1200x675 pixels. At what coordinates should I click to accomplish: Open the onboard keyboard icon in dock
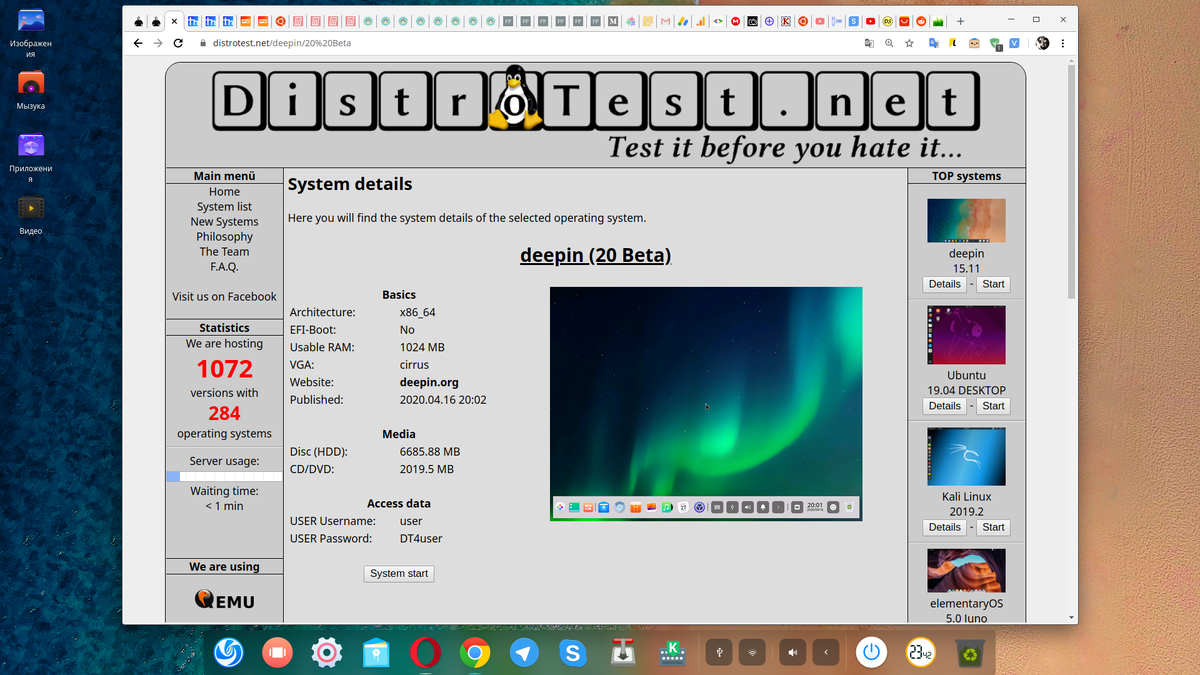pyautogui.click(x=671, y=653)
